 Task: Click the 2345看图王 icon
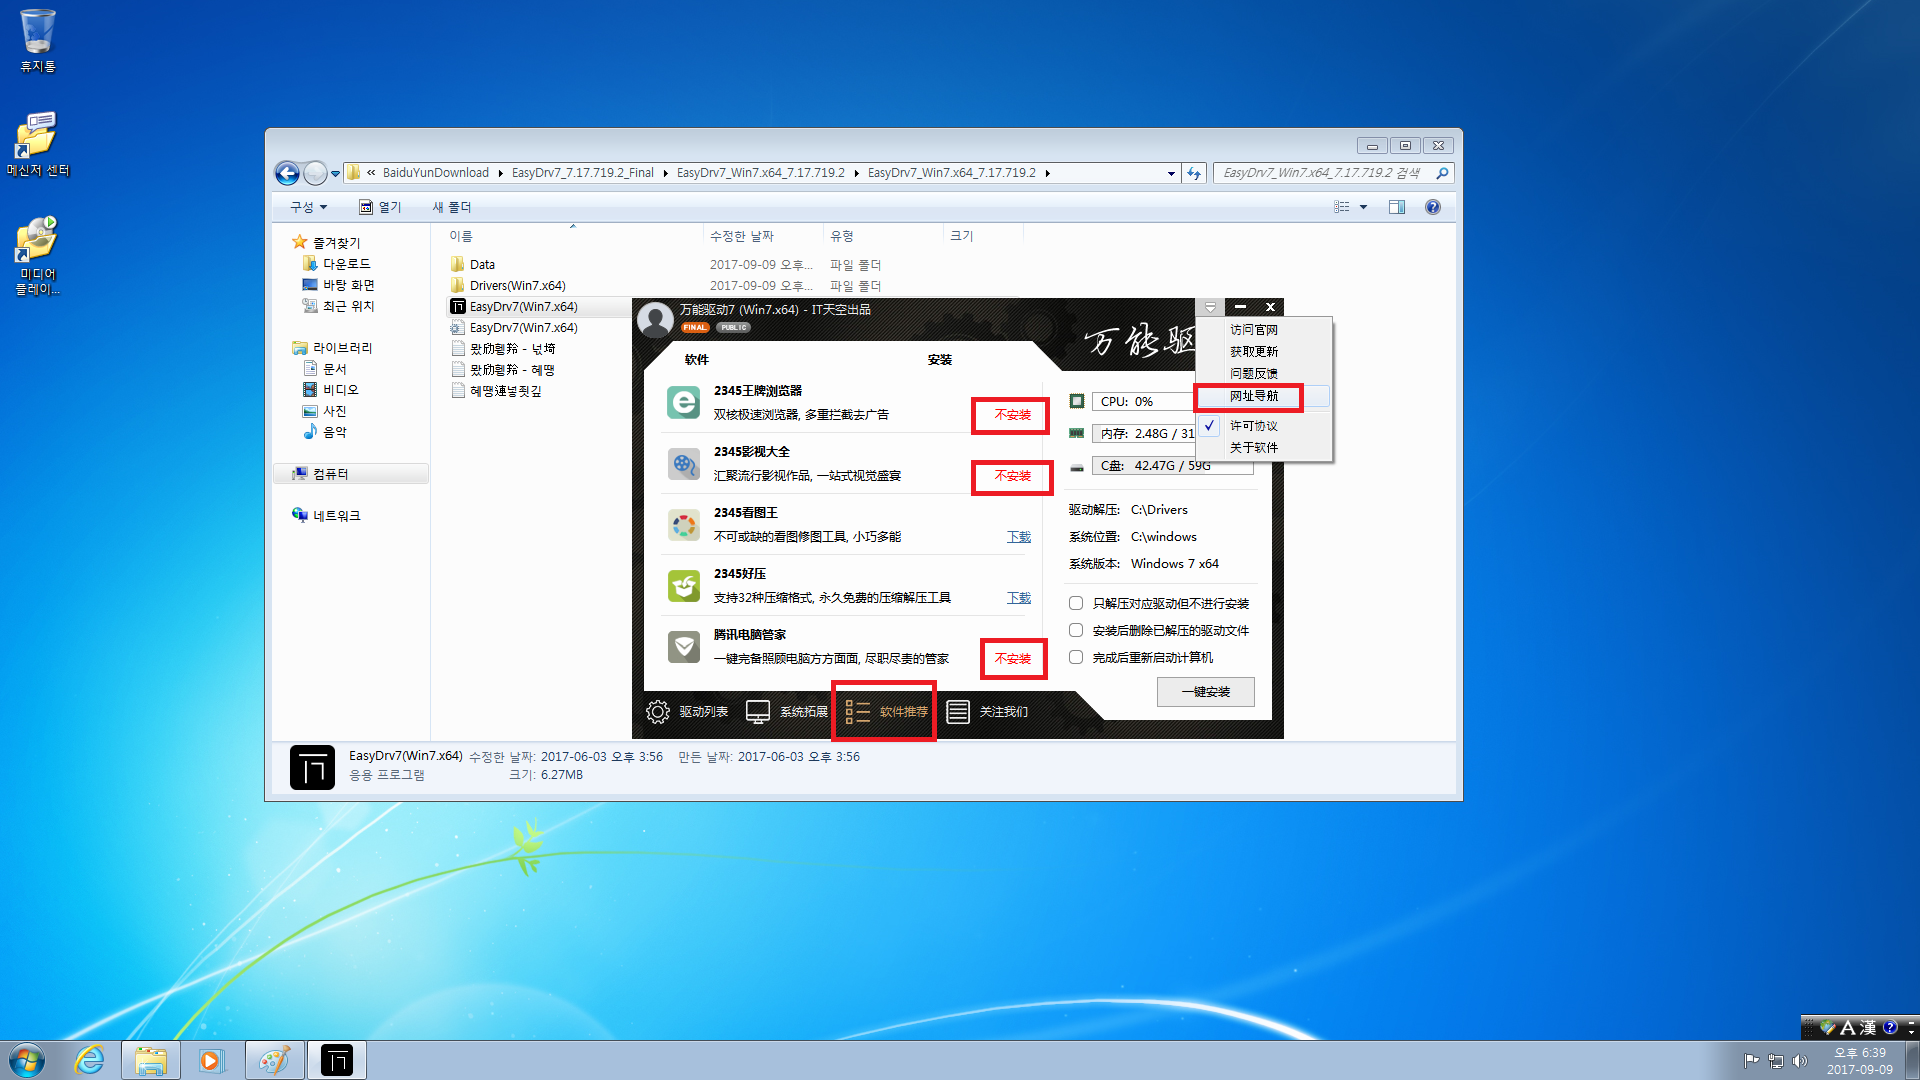pyautogui.click(x=684, y=525)
